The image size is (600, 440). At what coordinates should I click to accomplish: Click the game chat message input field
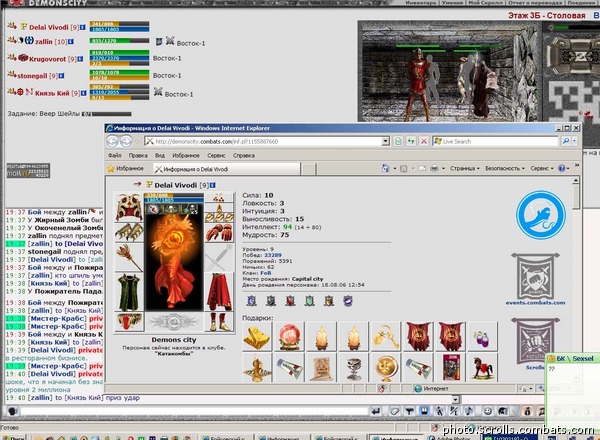194,411
